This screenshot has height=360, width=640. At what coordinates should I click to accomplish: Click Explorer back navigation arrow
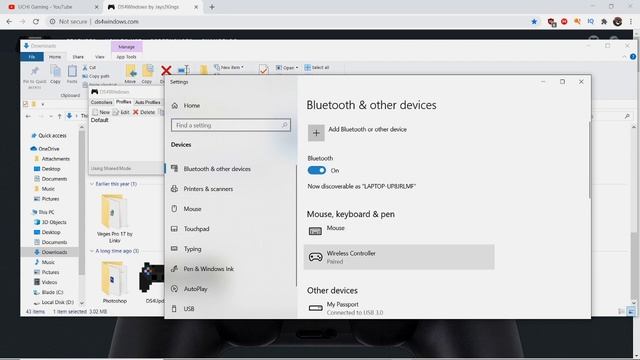(28, 116)
